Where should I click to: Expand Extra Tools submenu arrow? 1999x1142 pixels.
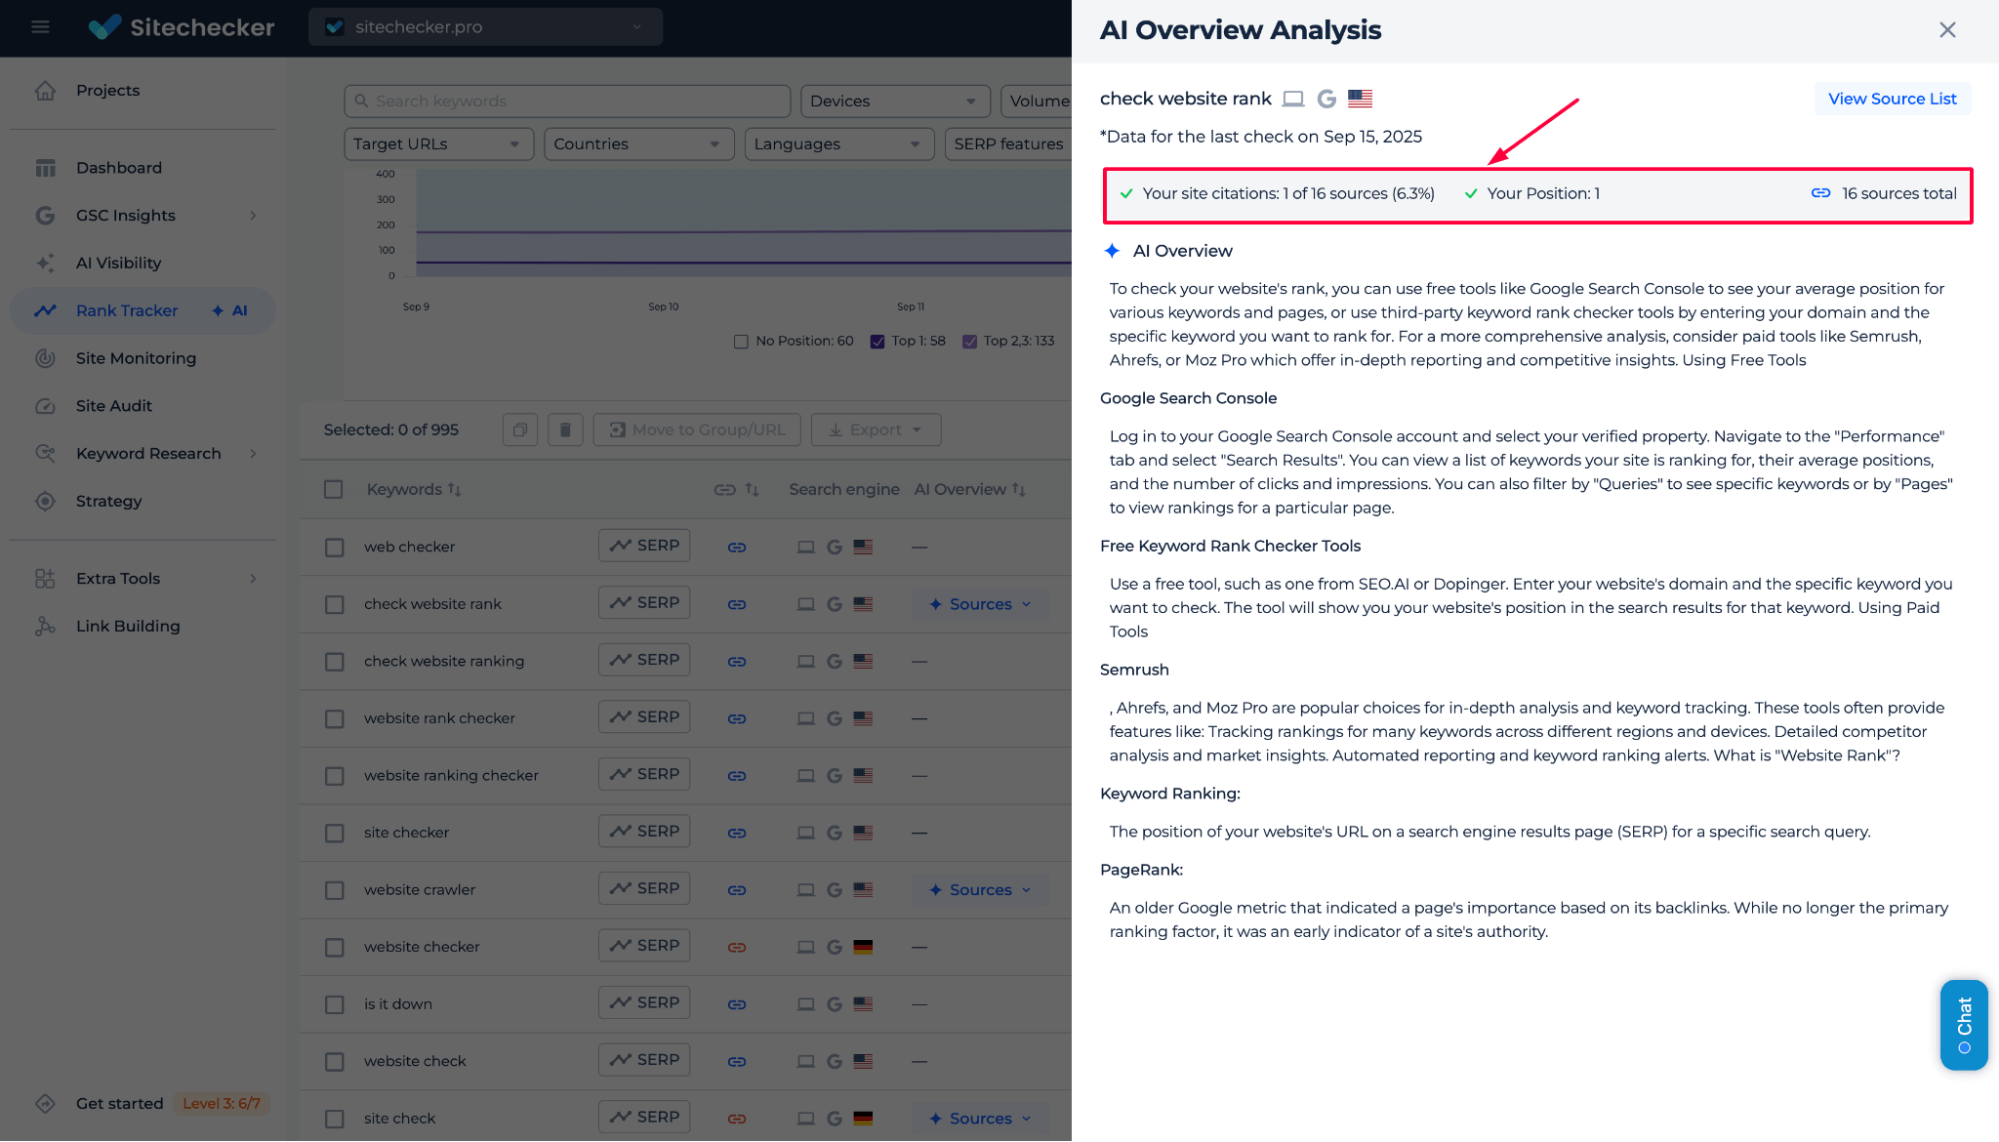(253, 578)
